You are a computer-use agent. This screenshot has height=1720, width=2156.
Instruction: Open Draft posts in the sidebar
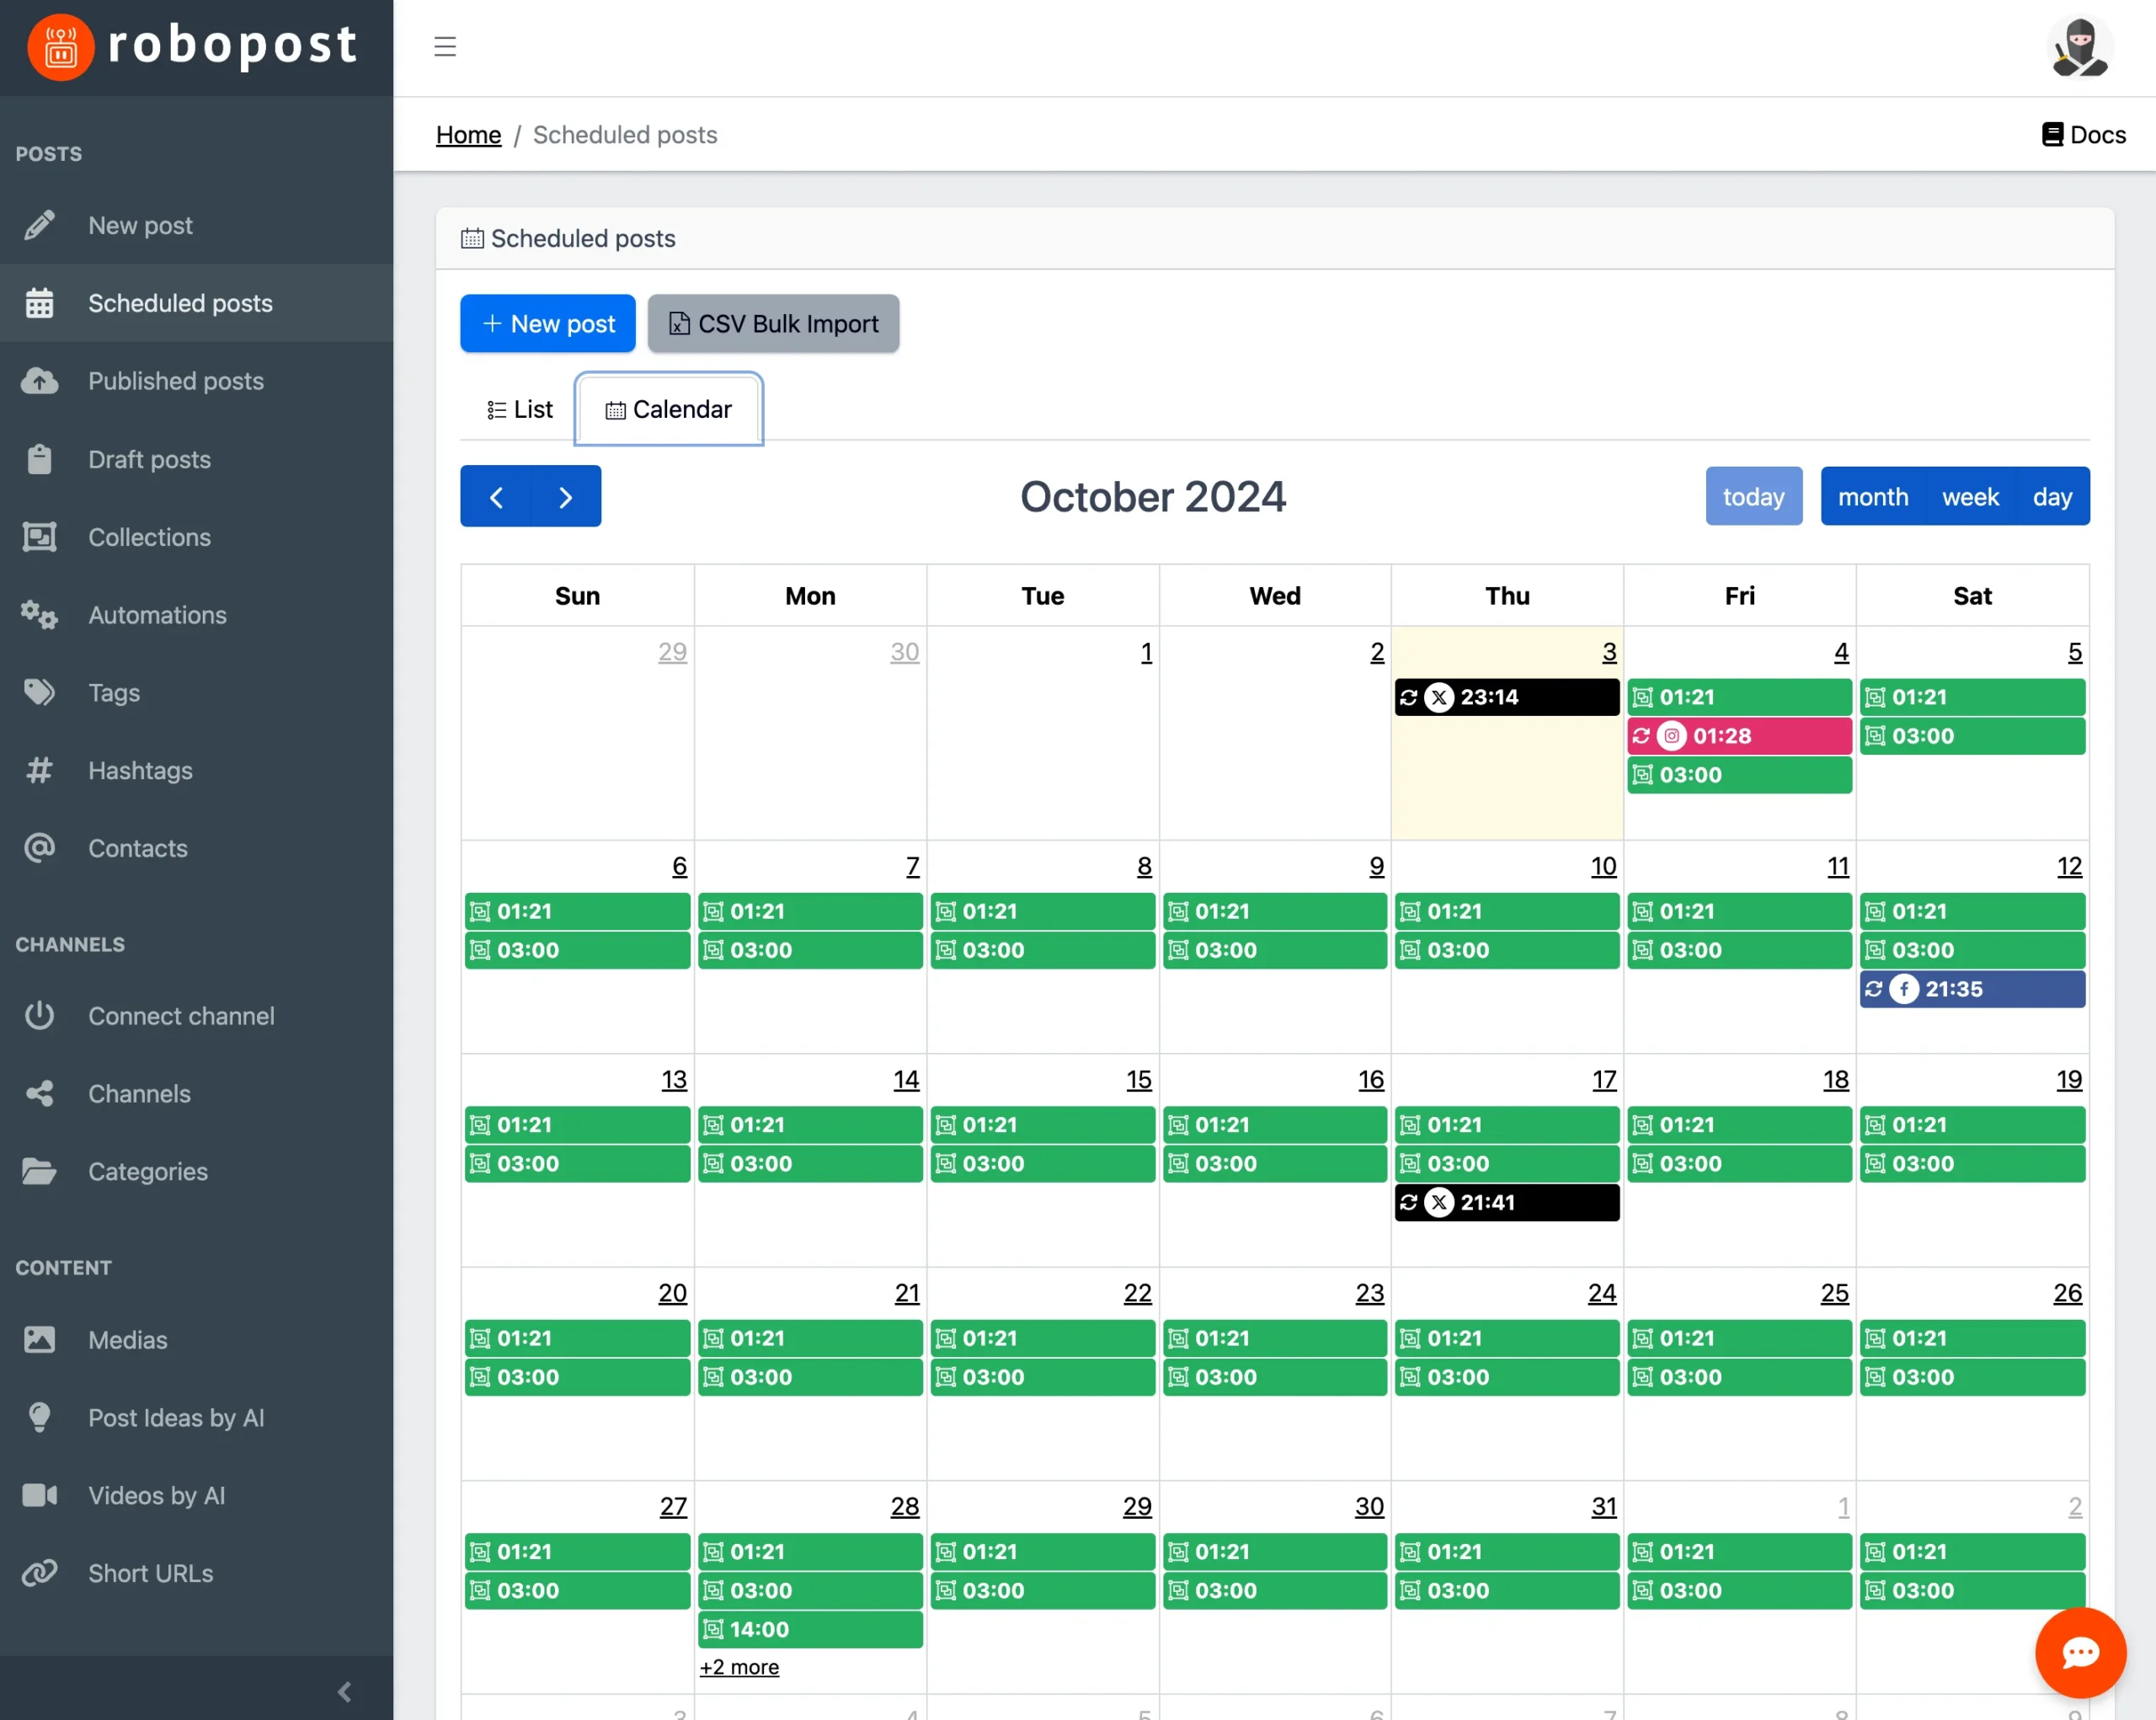point(196,459)
